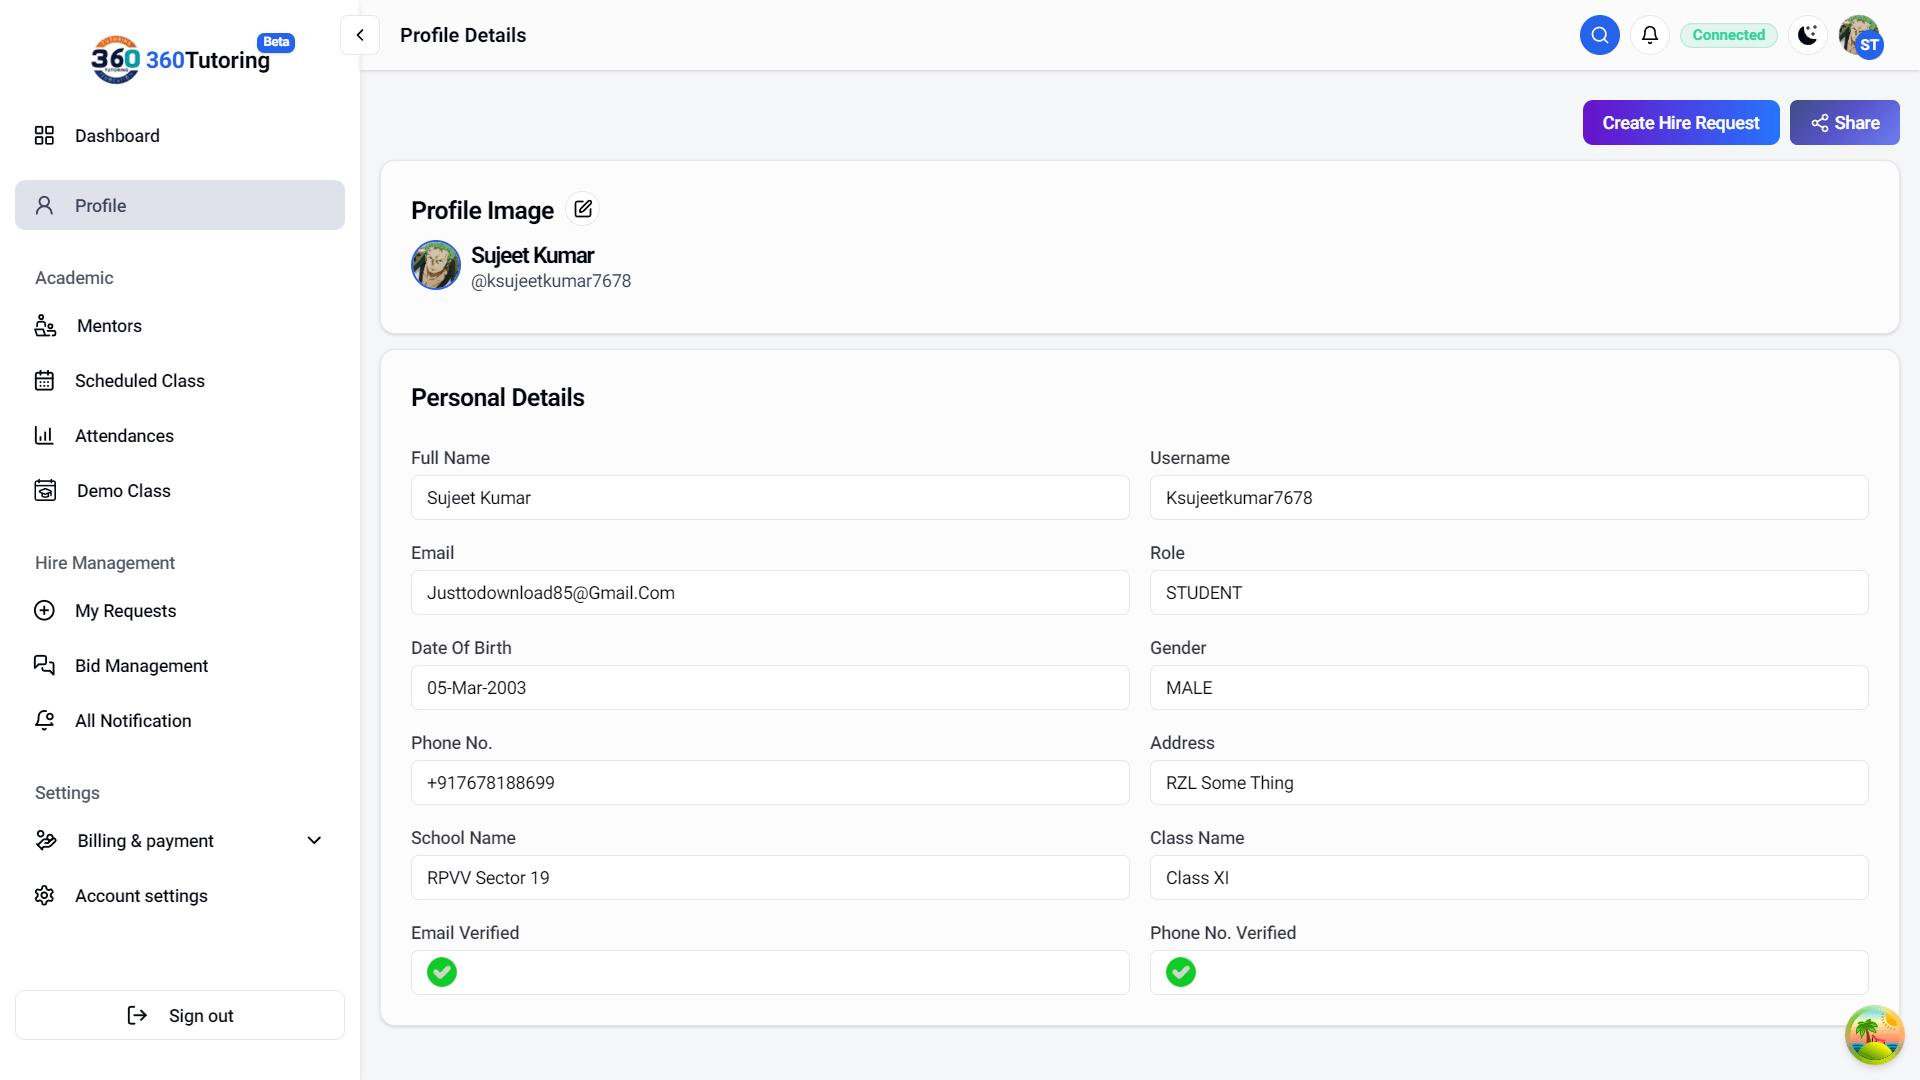The height and width of the screenshot is (1080, 1920).
Task: Open Bid Management chat icon
Action: point(44,666)
